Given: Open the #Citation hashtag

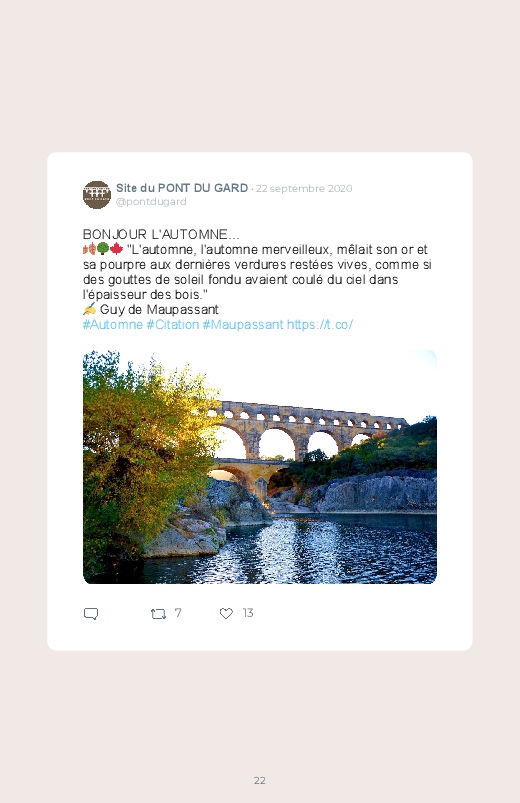Looking at the screenshot, I should click(173, 325).
